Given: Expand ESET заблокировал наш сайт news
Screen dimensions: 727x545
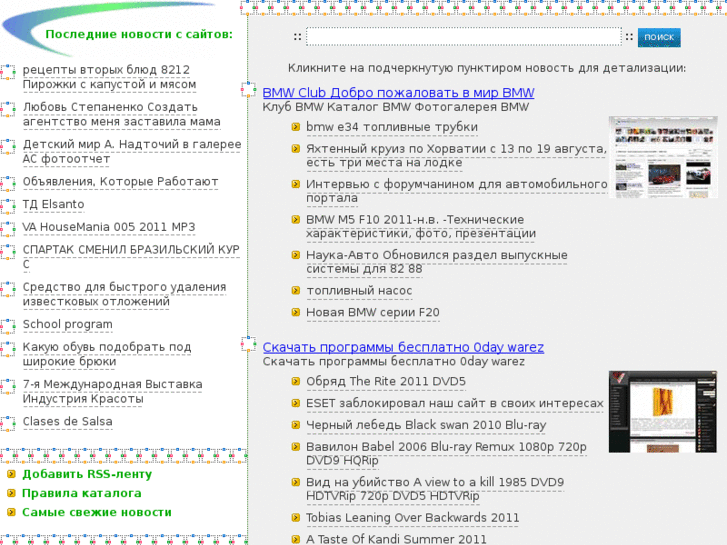Looking at the screenshot, I should (x=455, y=403).
